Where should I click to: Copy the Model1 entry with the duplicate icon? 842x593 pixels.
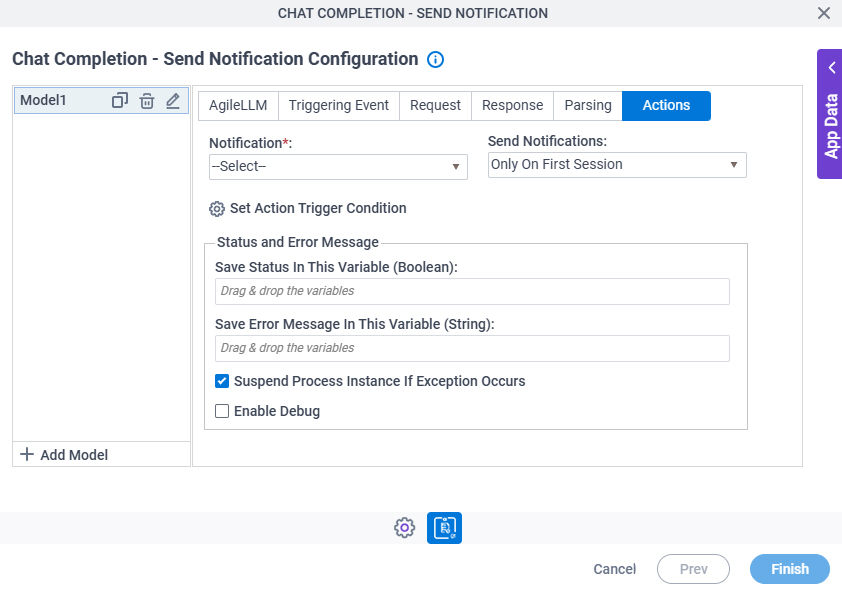pyautogui.click(x=120, y=100)
